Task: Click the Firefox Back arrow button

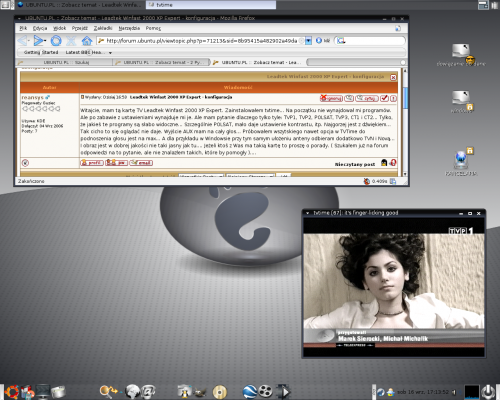Action: (x=23, y=41)
